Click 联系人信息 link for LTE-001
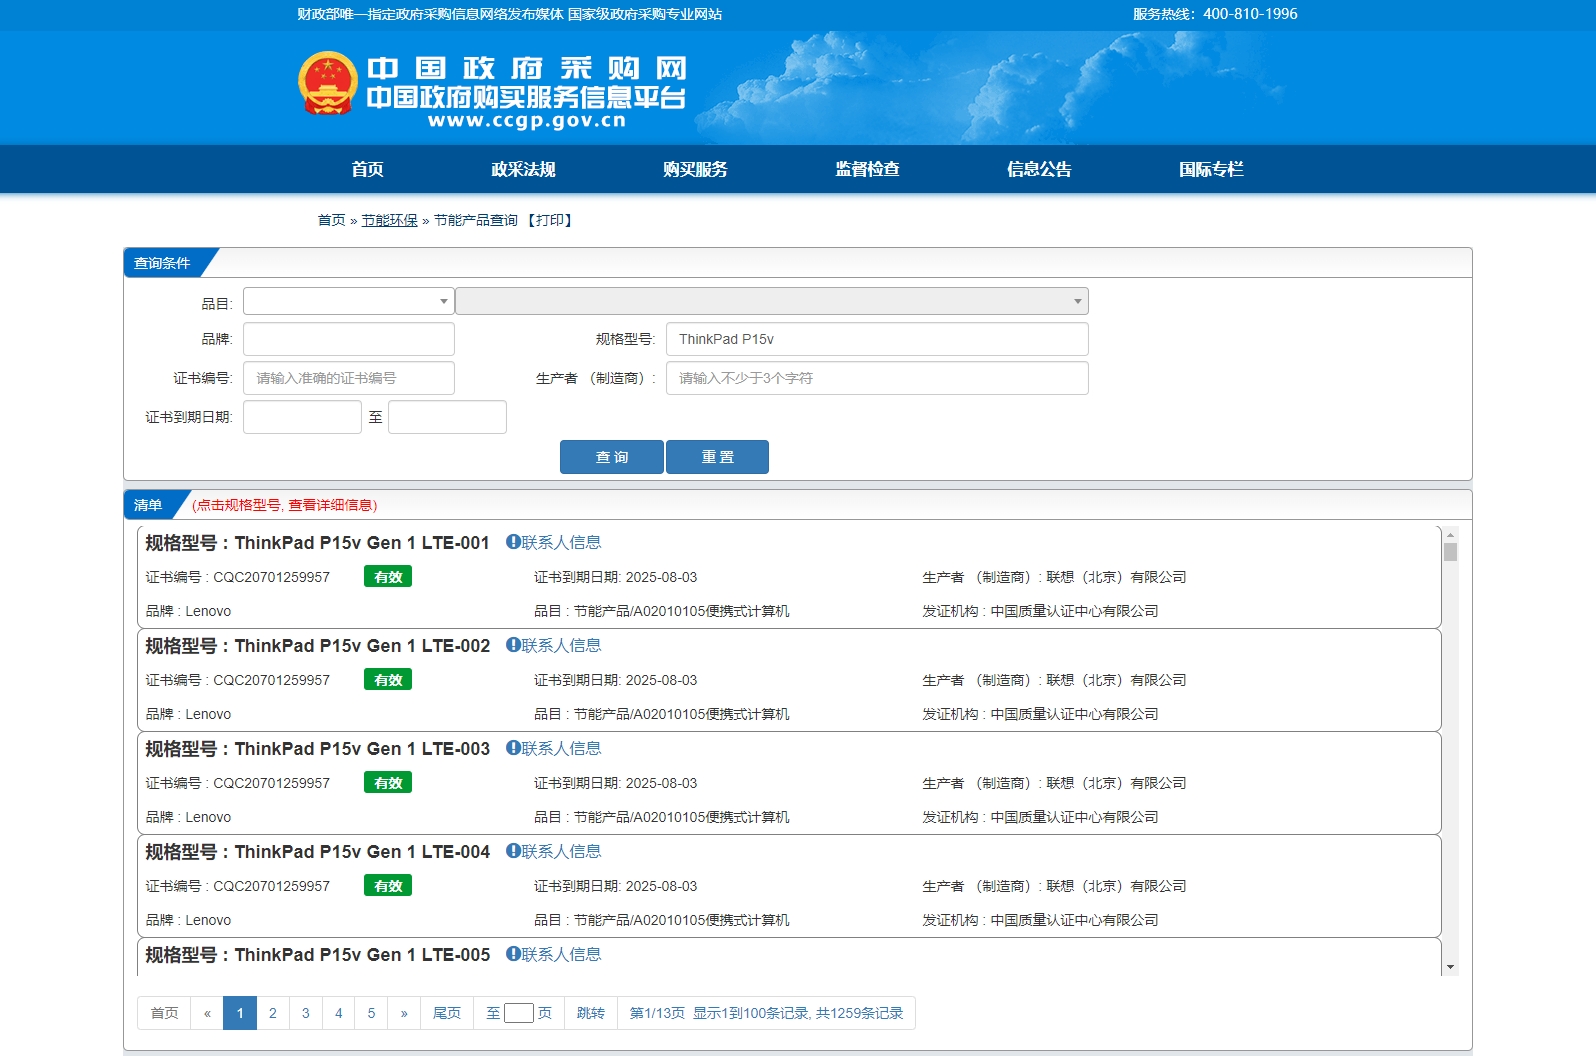The width and height of the screenshot is (1596, 1056). tap(561, 542)
